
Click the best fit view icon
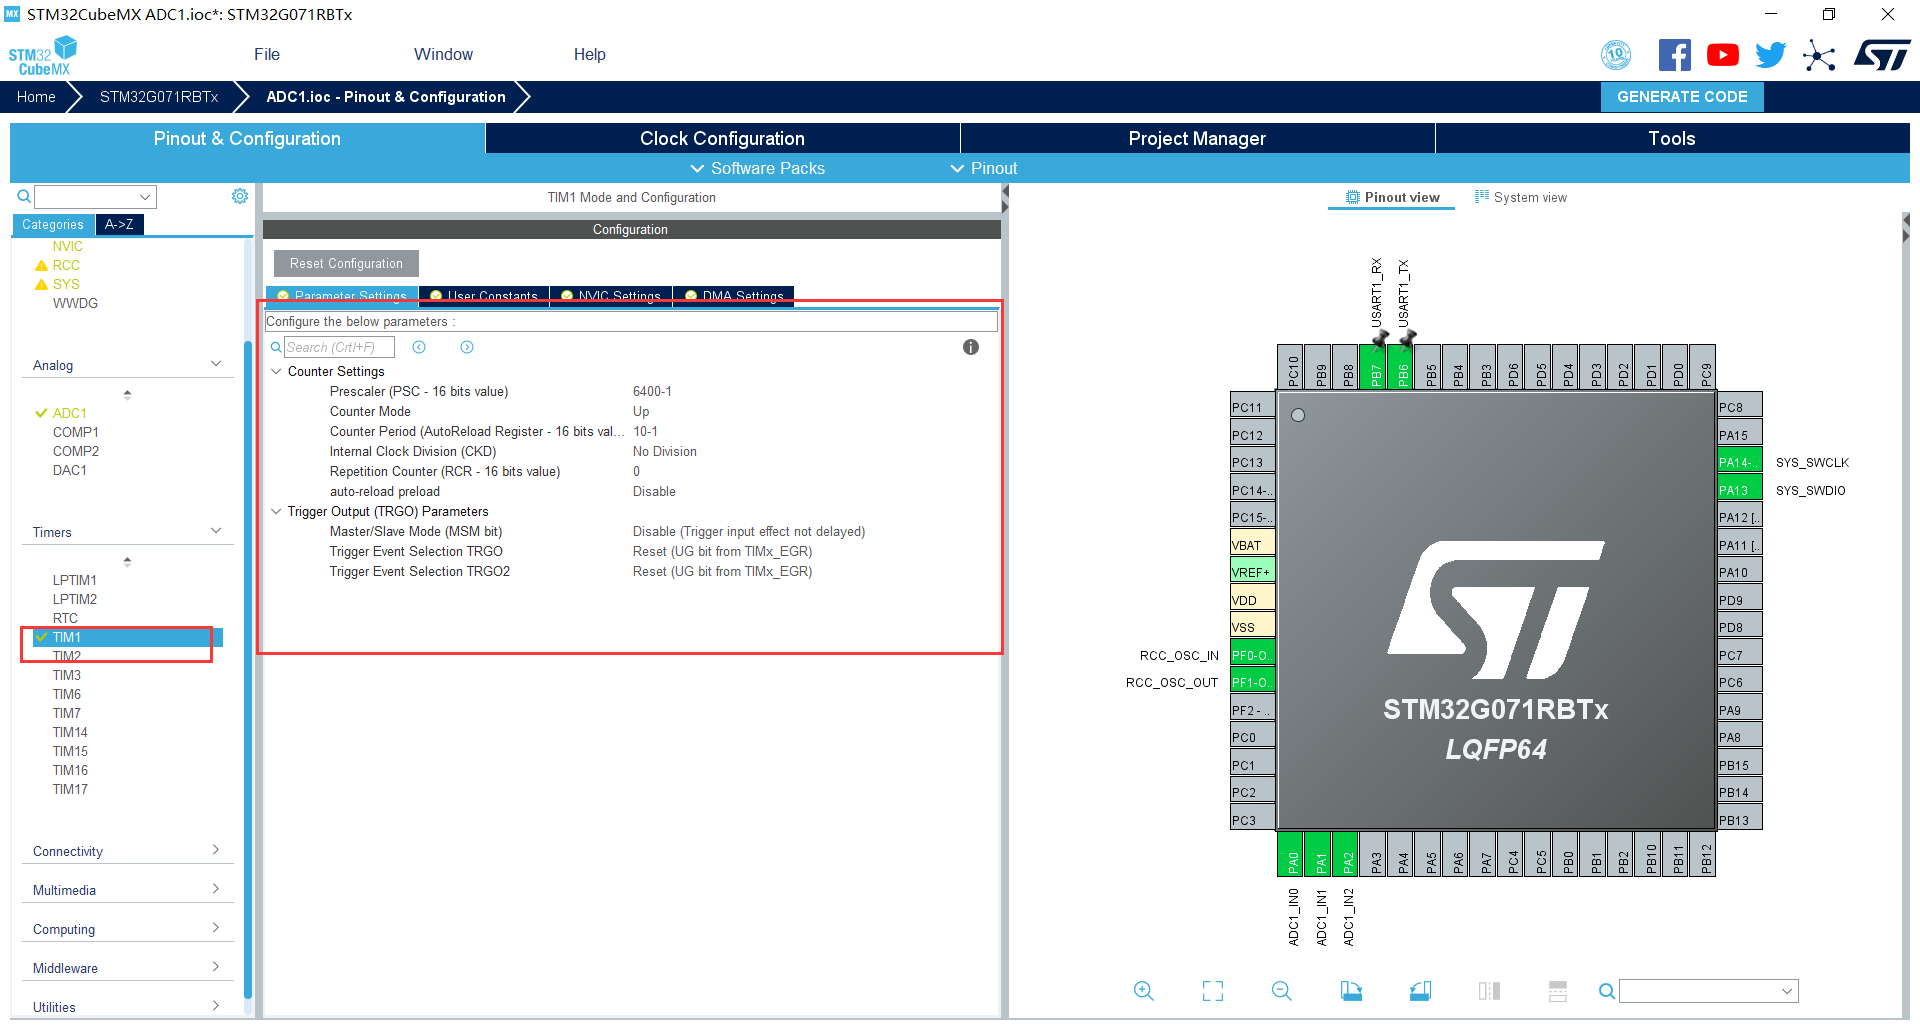tap(1212, 991)
